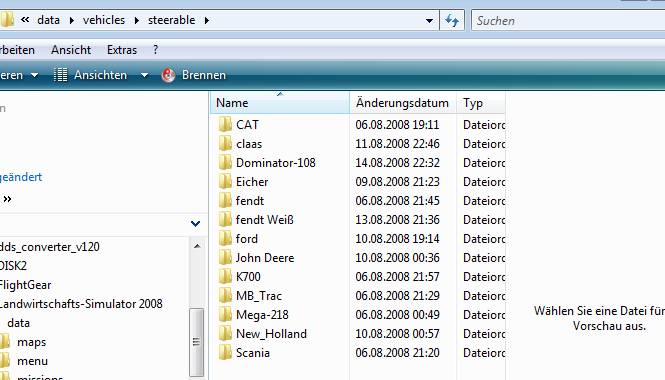The height and width of the screenshot is (380, 665).
Task: Sort by the Änderungsdatum column header
Action: coord(402,103)
